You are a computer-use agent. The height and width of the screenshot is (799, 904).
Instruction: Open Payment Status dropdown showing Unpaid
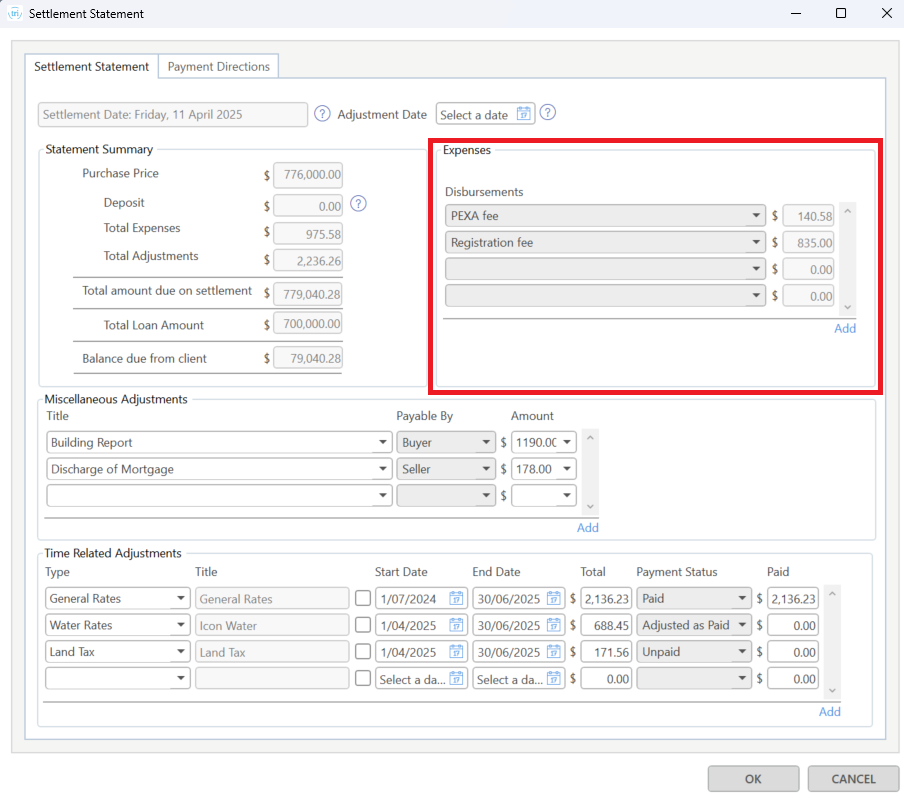point(741,652)
